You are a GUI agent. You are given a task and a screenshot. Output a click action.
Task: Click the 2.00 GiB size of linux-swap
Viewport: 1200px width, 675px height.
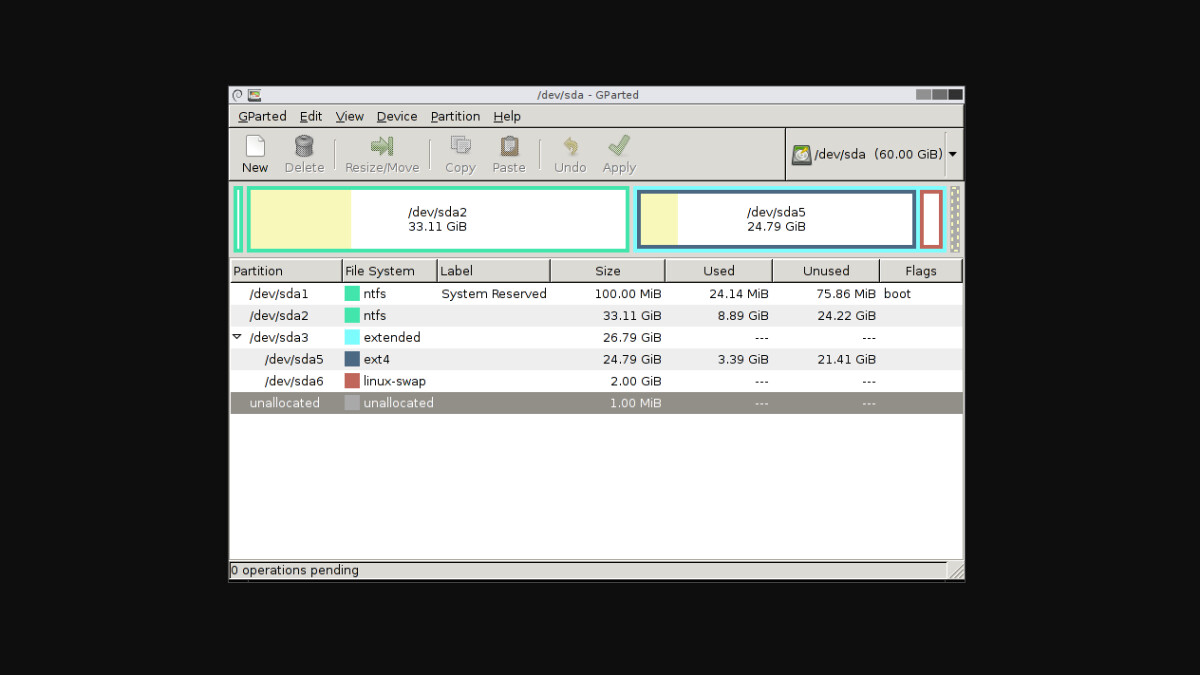(x=636, y=381)
